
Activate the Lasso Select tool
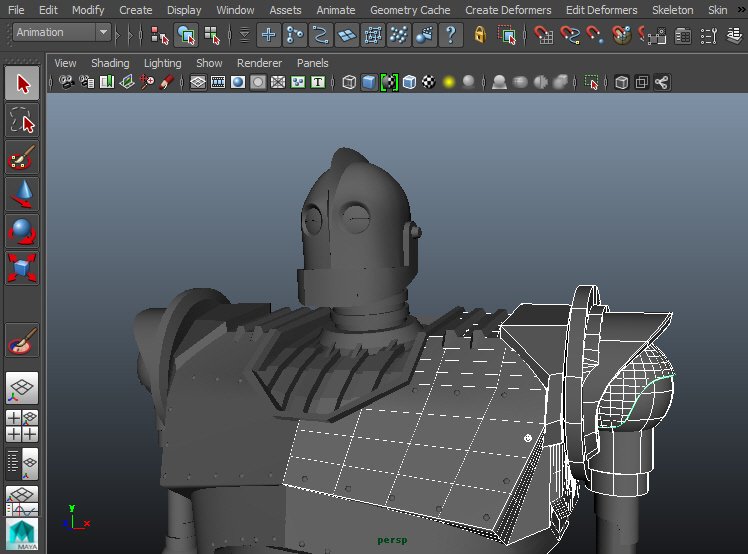pyautogui.click(x=22, y=120)
